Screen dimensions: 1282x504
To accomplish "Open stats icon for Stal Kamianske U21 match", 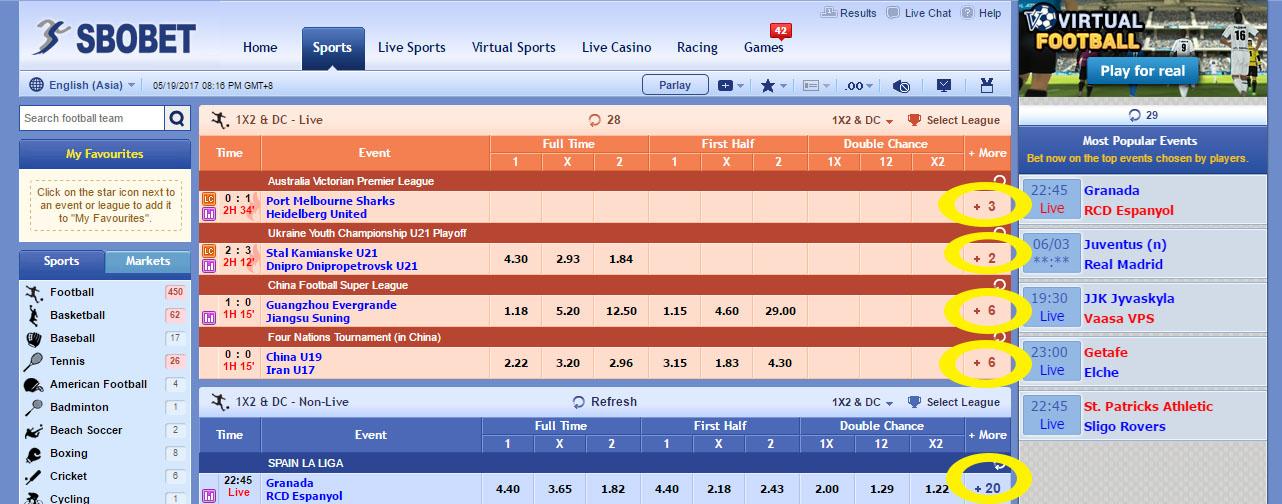I will [x=209, y=265].
